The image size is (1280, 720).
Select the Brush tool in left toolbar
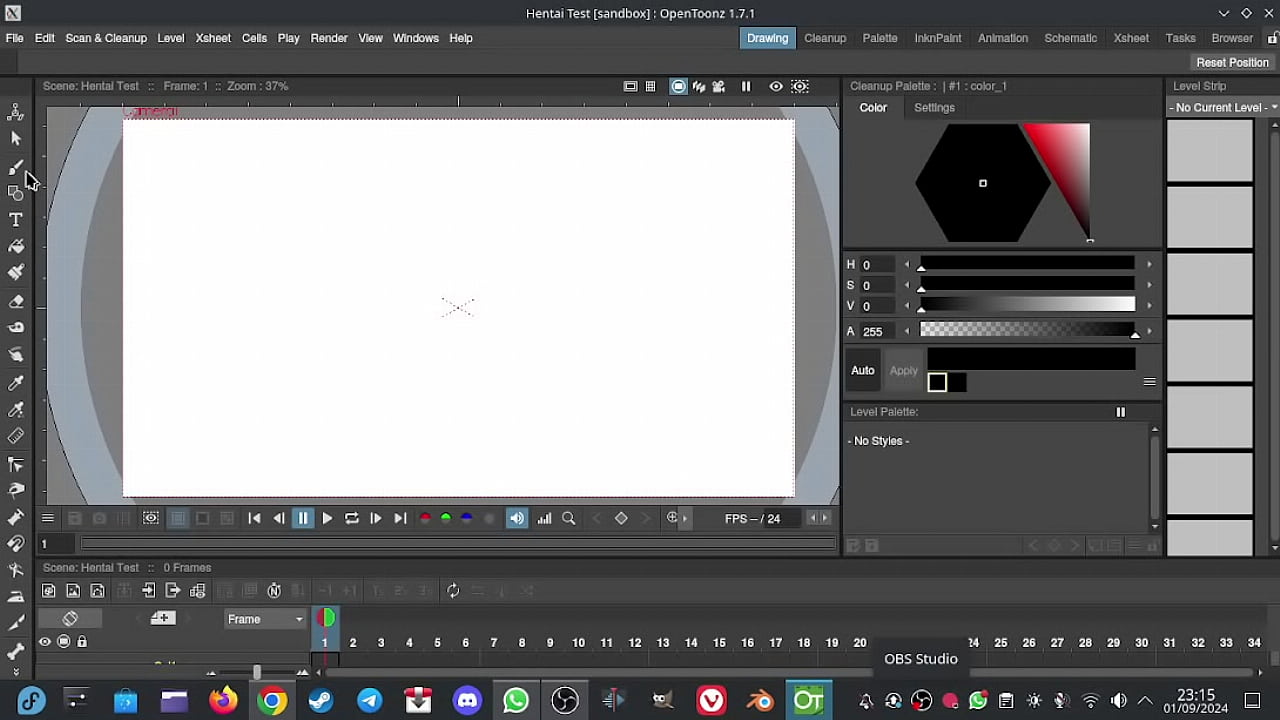pos(16,166)
